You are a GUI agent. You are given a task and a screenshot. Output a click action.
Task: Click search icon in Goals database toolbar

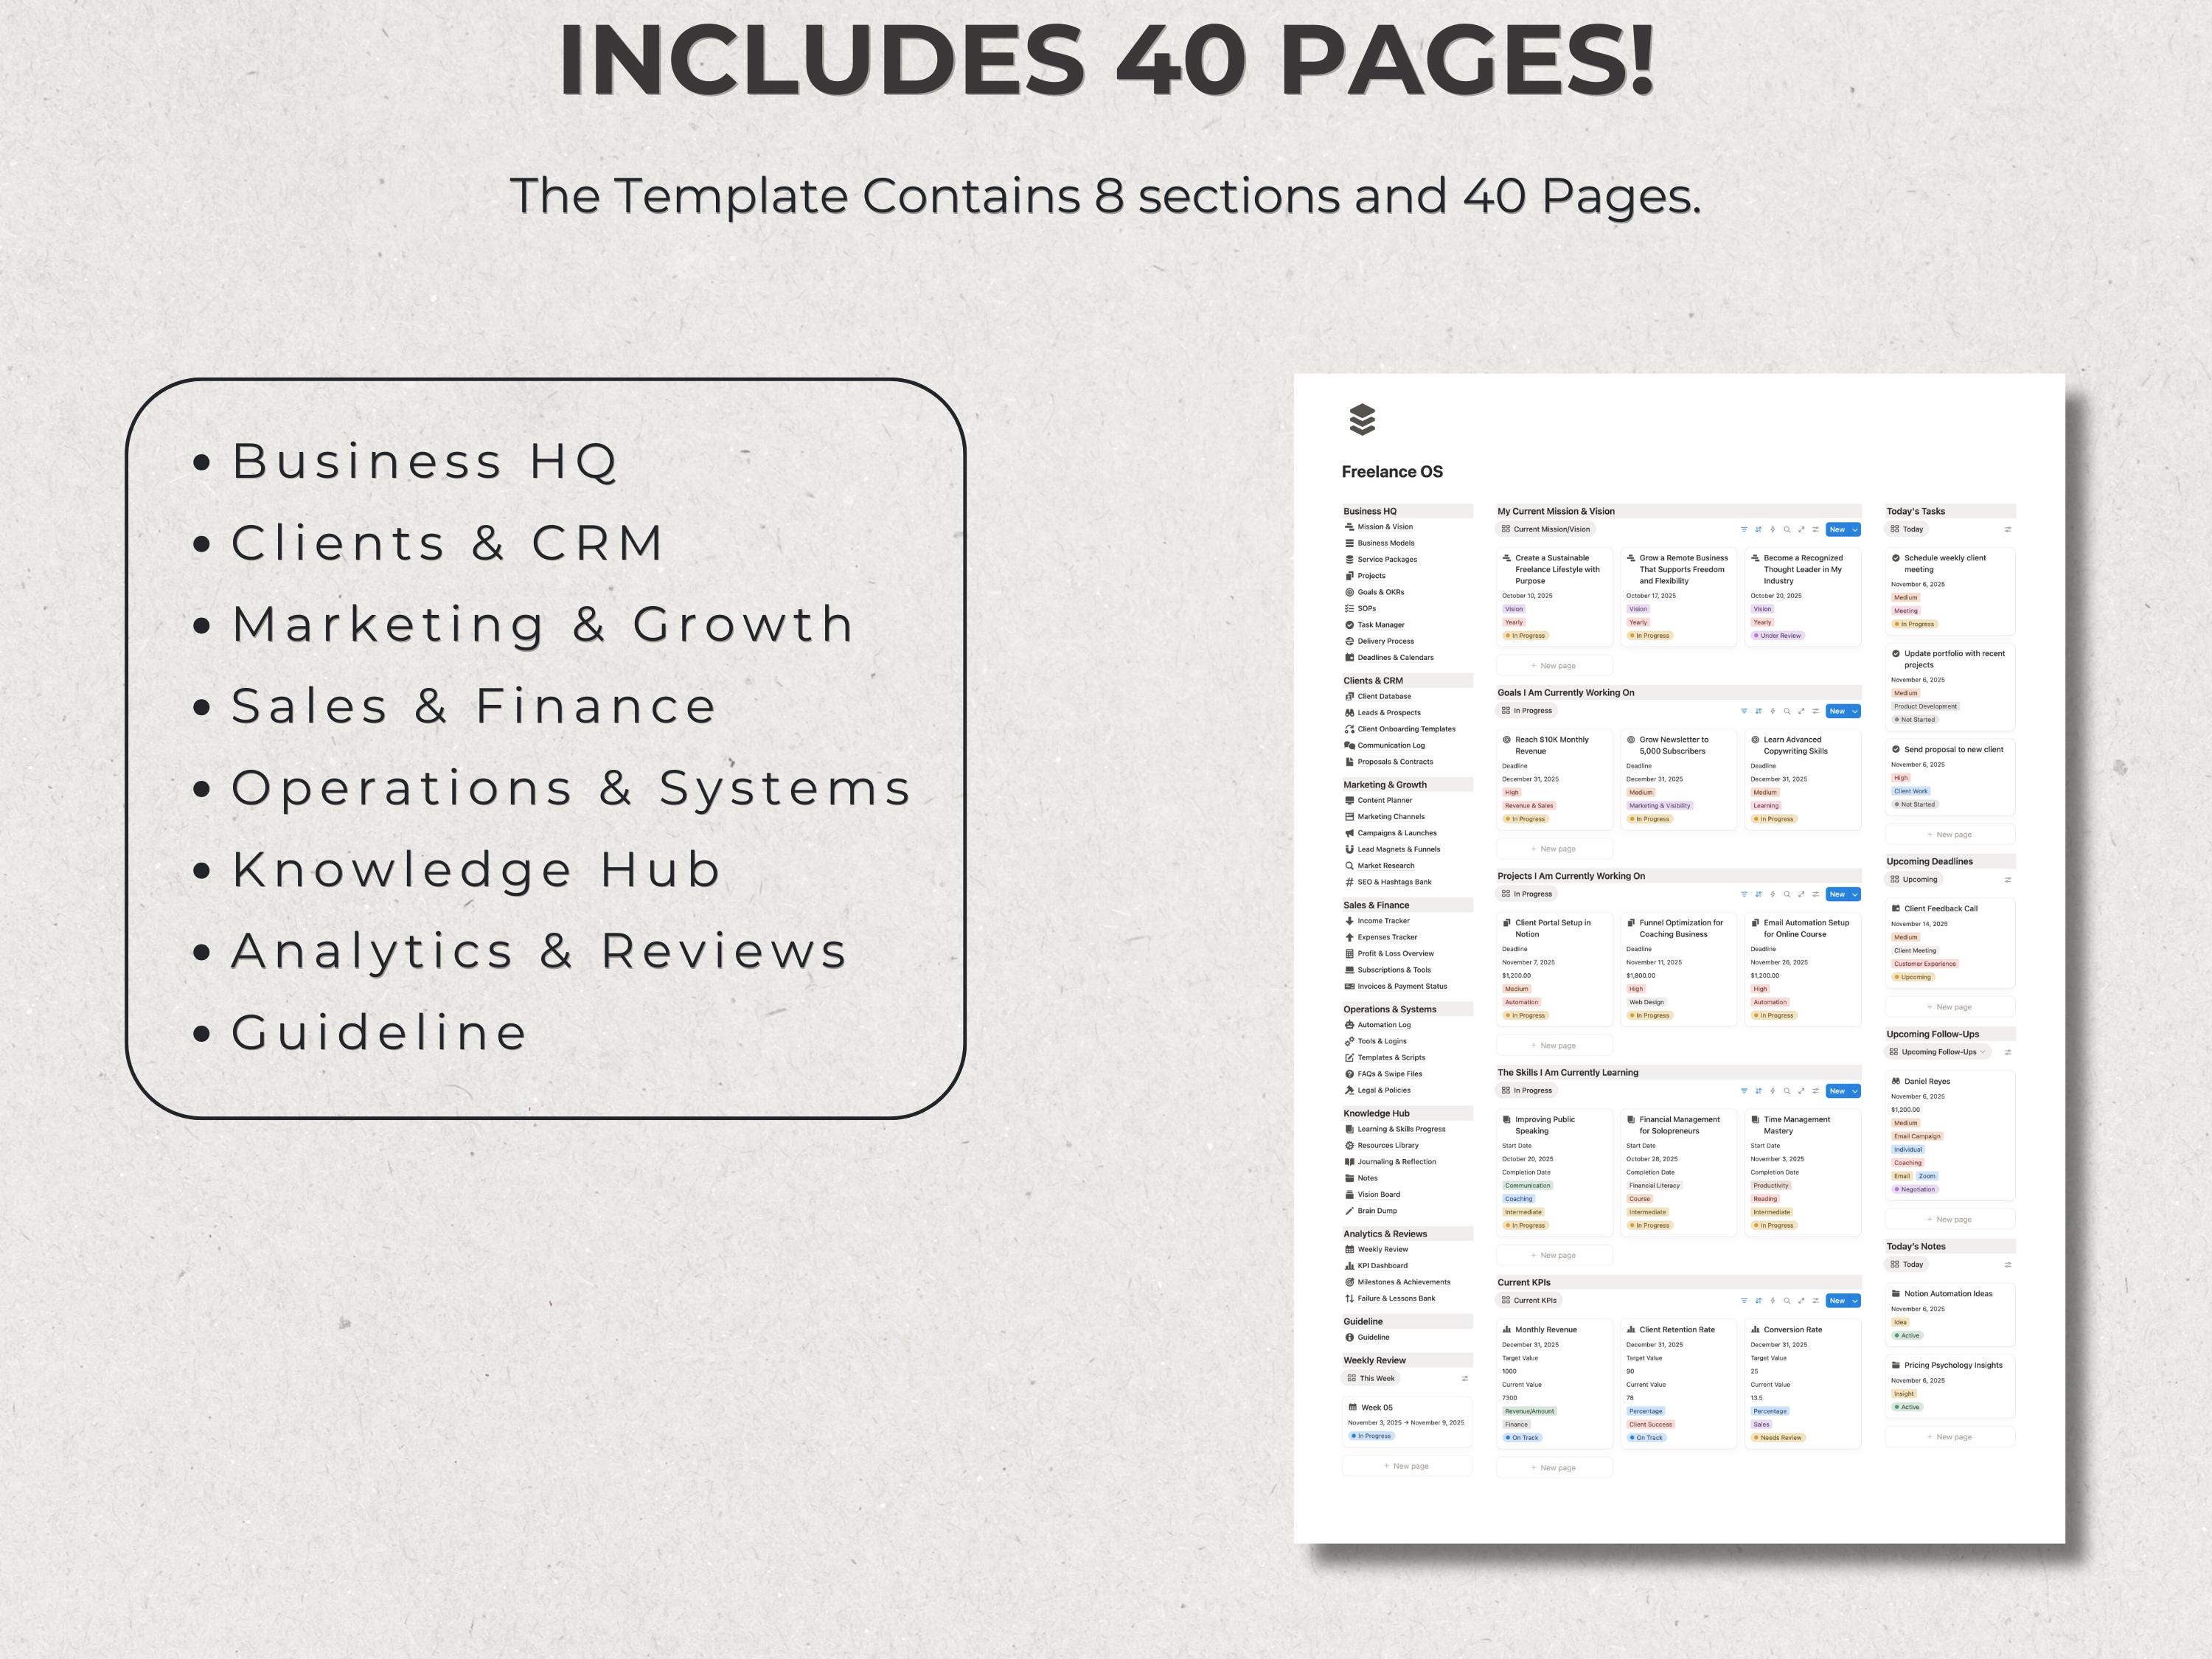coord(1787,711)
